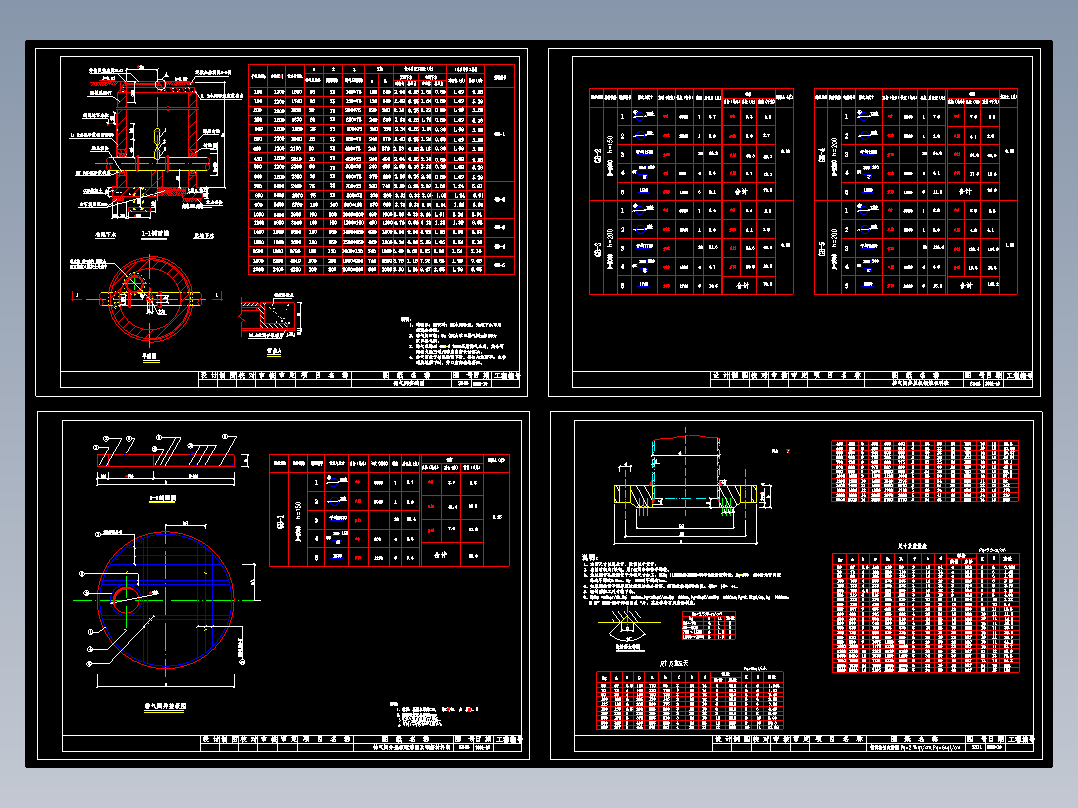Select the GB-2/GB-3 rebar table

coord(692,192)
